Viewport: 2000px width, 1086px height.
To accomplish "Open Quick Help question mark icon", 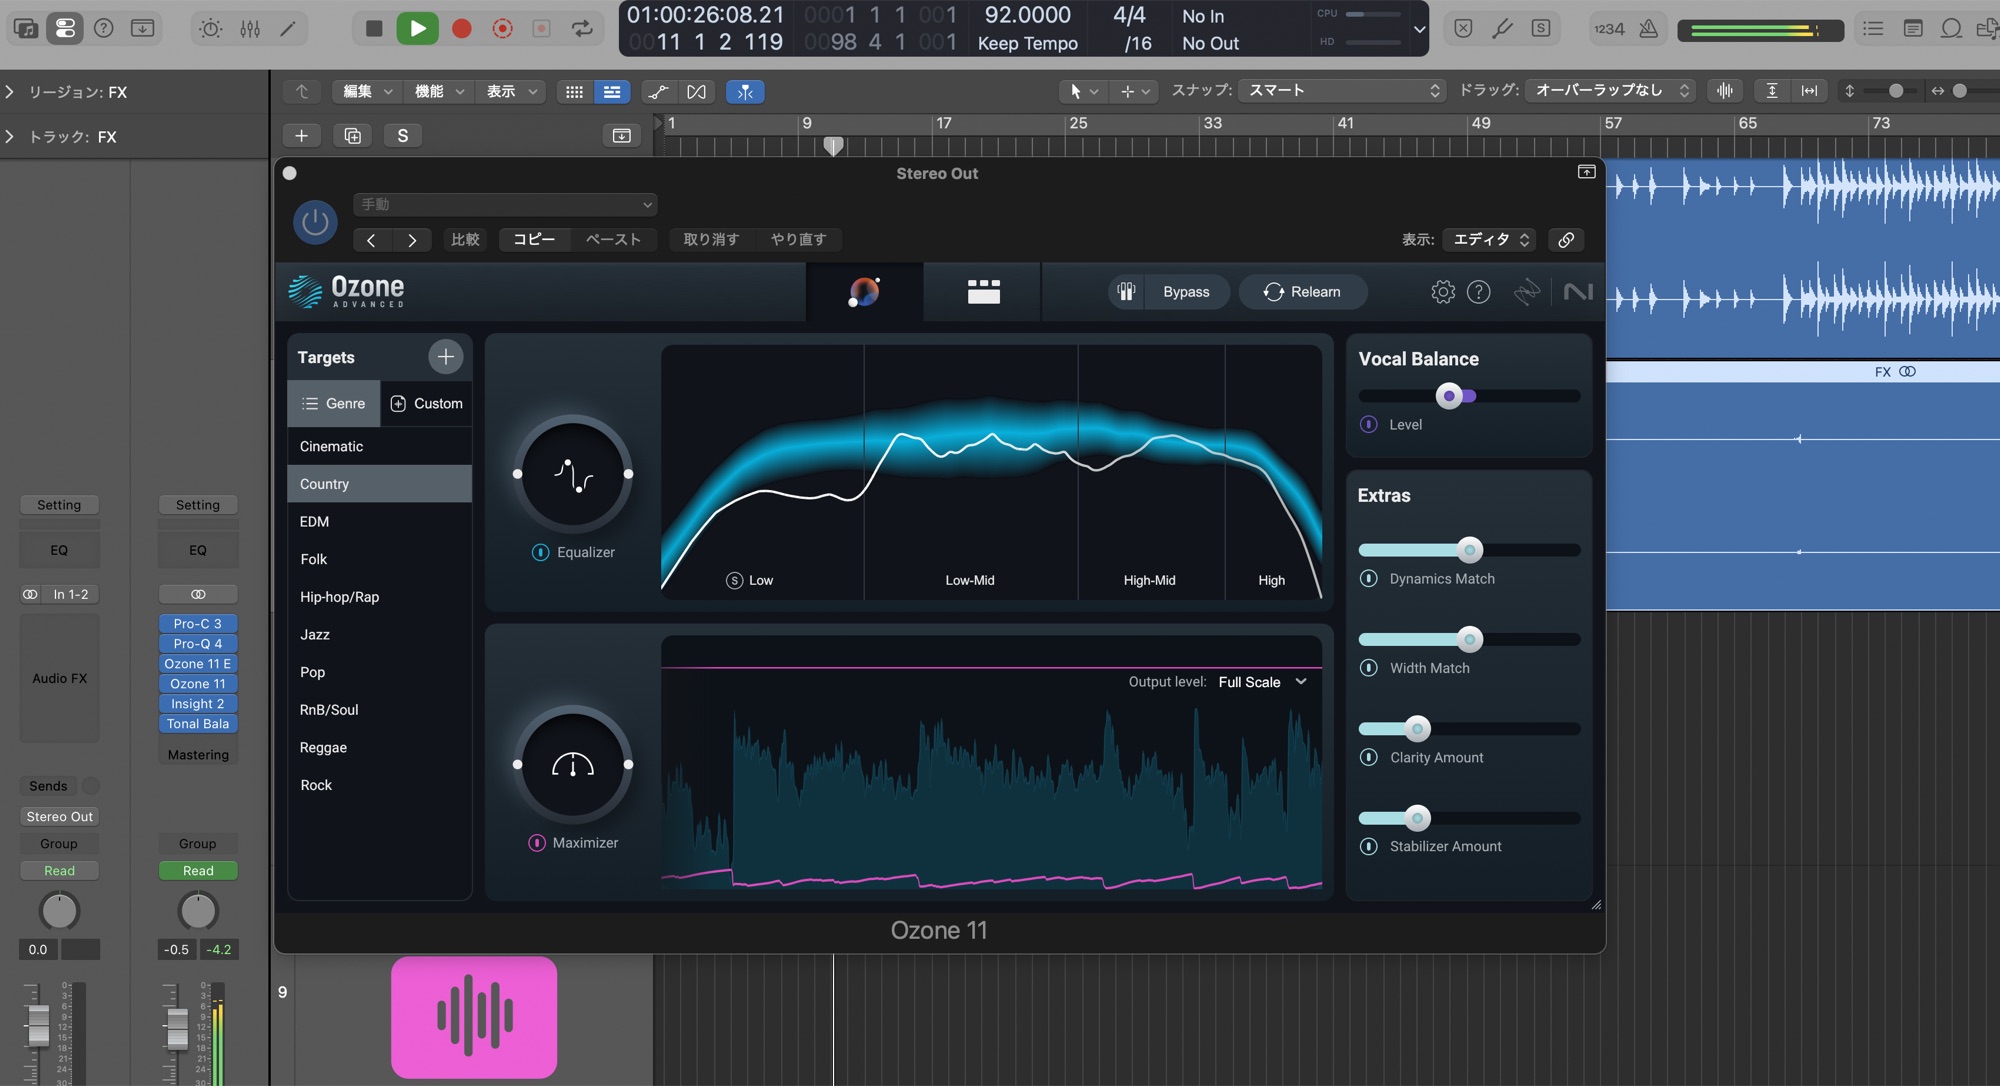I will pos(104,28).
